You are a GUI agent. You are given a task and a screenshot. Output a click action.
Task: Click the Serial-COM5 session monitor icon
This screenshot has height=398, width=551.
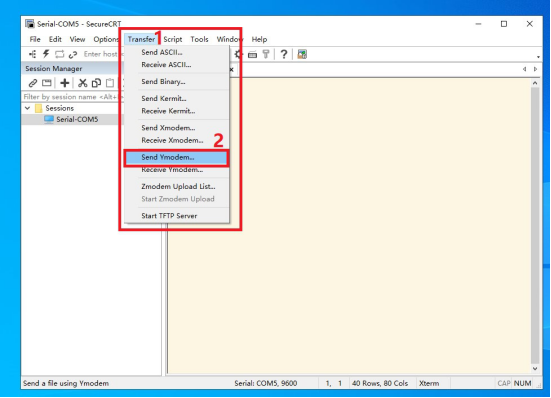coord(49,119)
